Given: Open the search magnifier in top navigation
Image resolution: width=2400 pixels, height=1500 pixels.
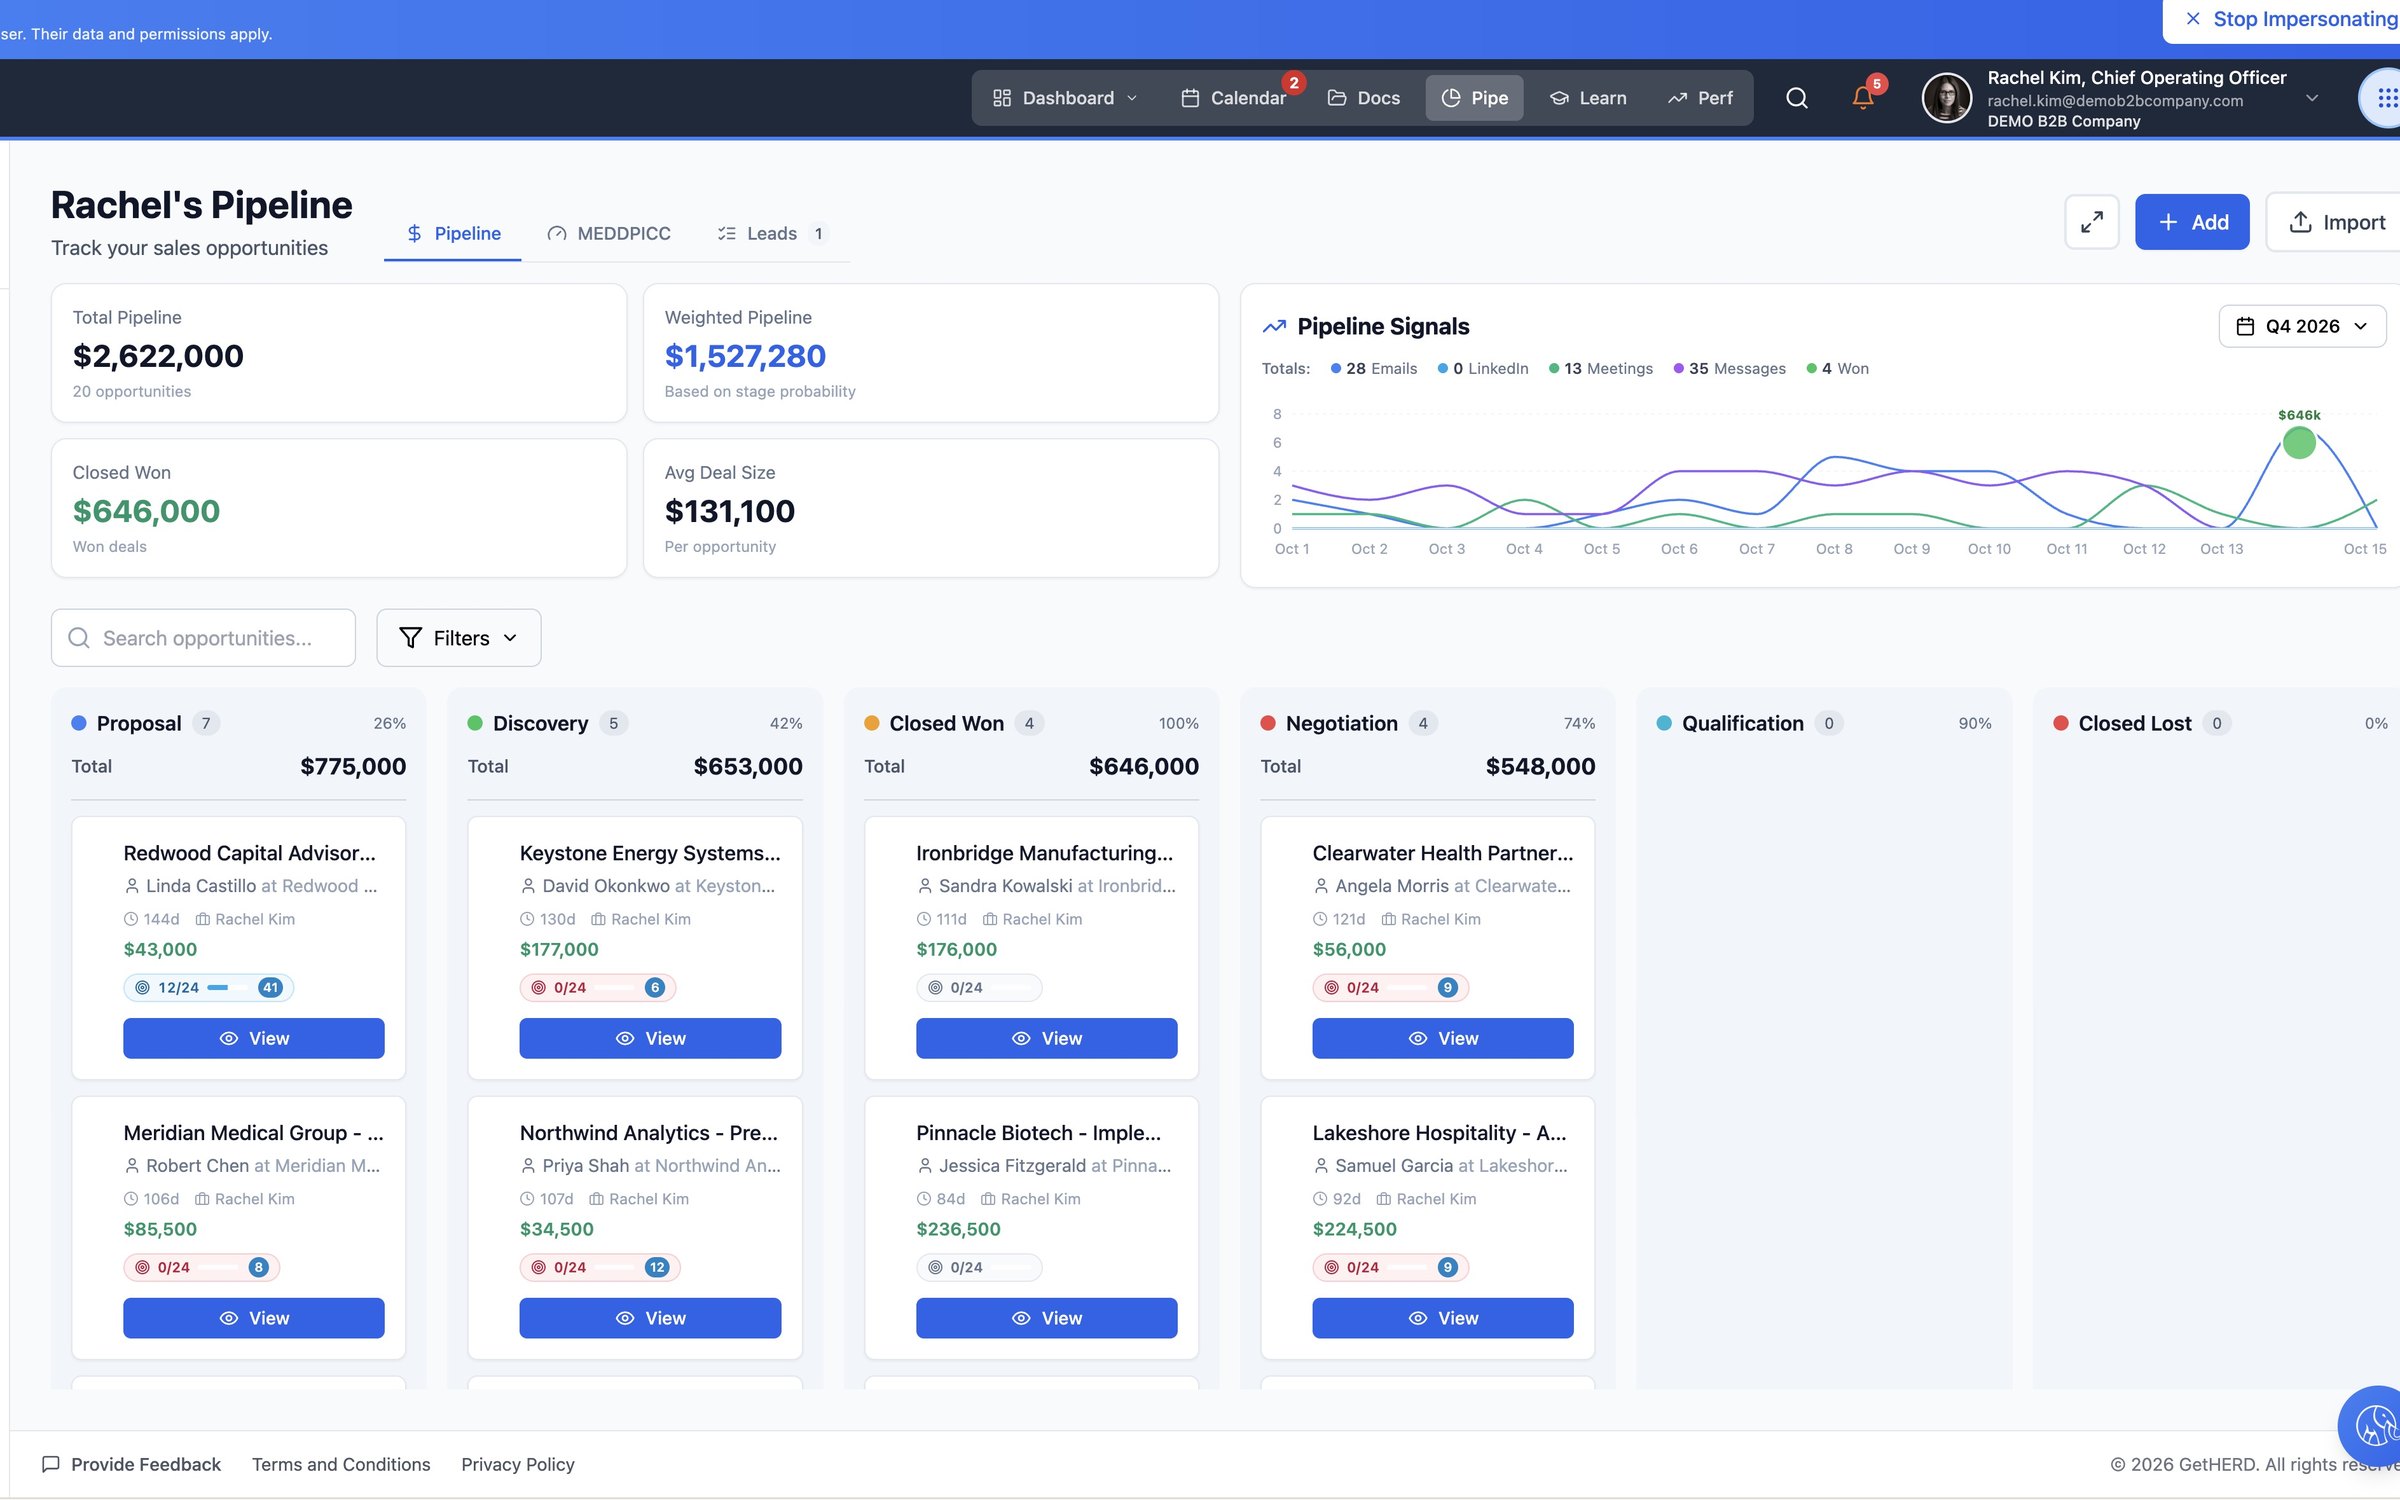Looking at the screenshot, I should pos(1796,98).
